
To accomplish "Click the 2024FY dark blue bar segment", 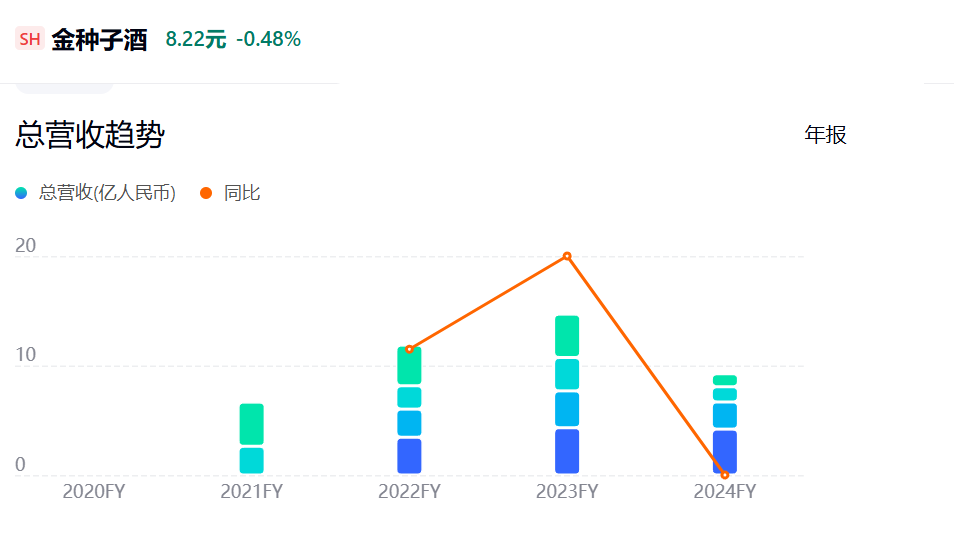I will point(725,452).
